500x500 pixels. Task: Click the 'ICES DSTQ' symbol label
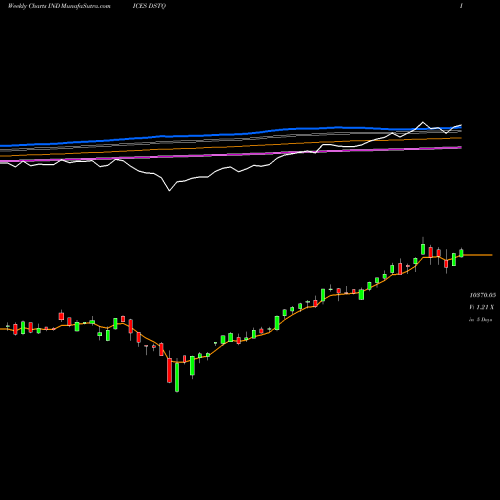[149, 6]
